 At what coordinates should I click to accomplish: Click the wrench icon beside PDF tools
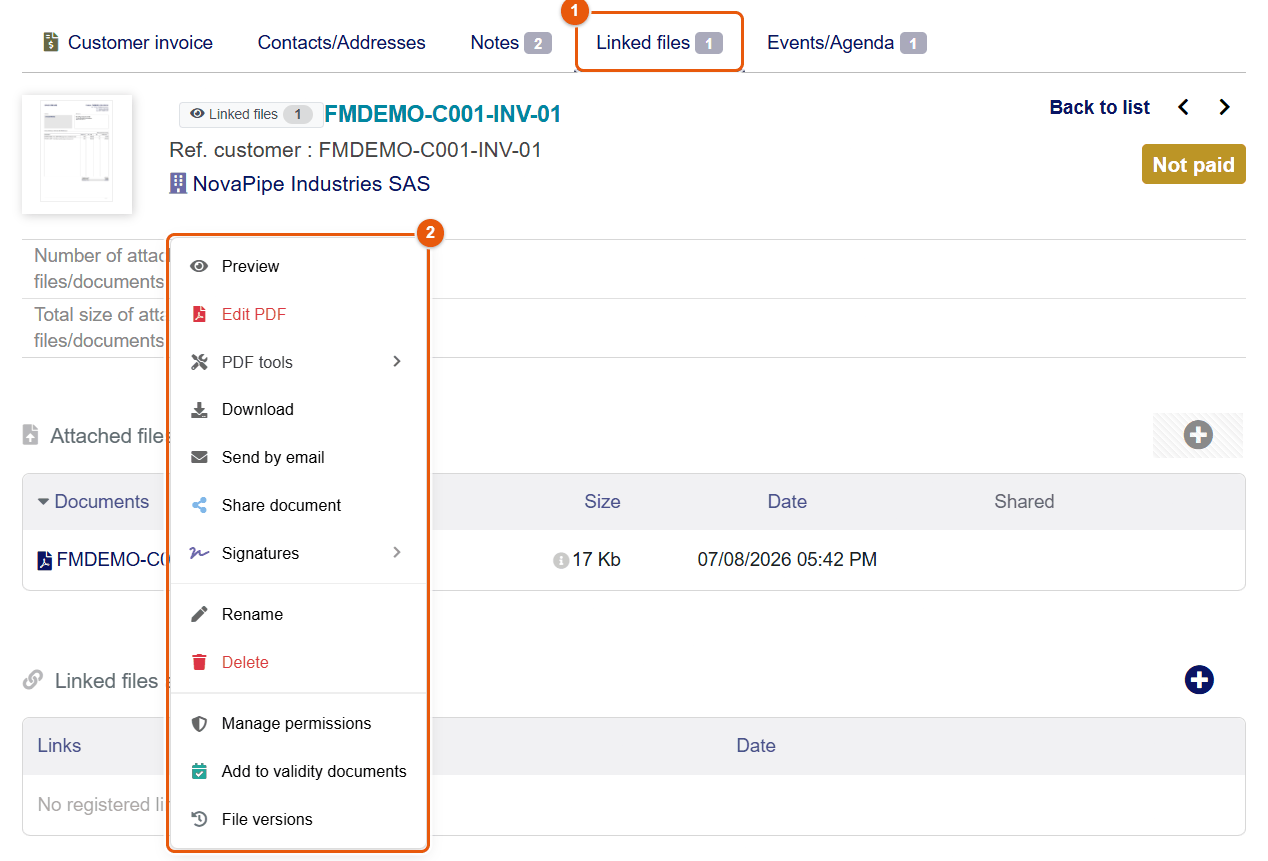point(199,362)
